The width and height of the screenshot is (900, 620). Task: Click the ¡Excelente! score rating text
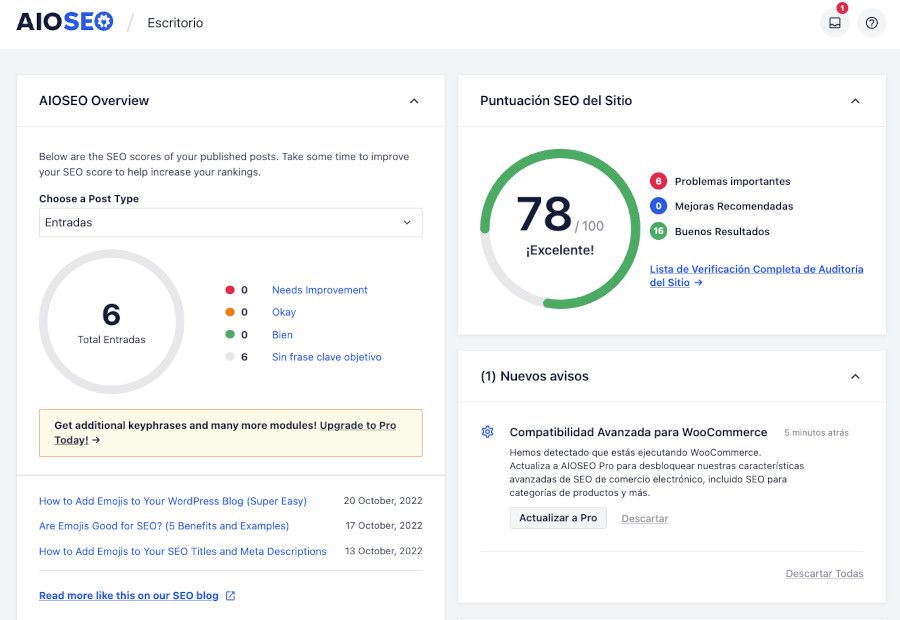(x=560, y=250)
